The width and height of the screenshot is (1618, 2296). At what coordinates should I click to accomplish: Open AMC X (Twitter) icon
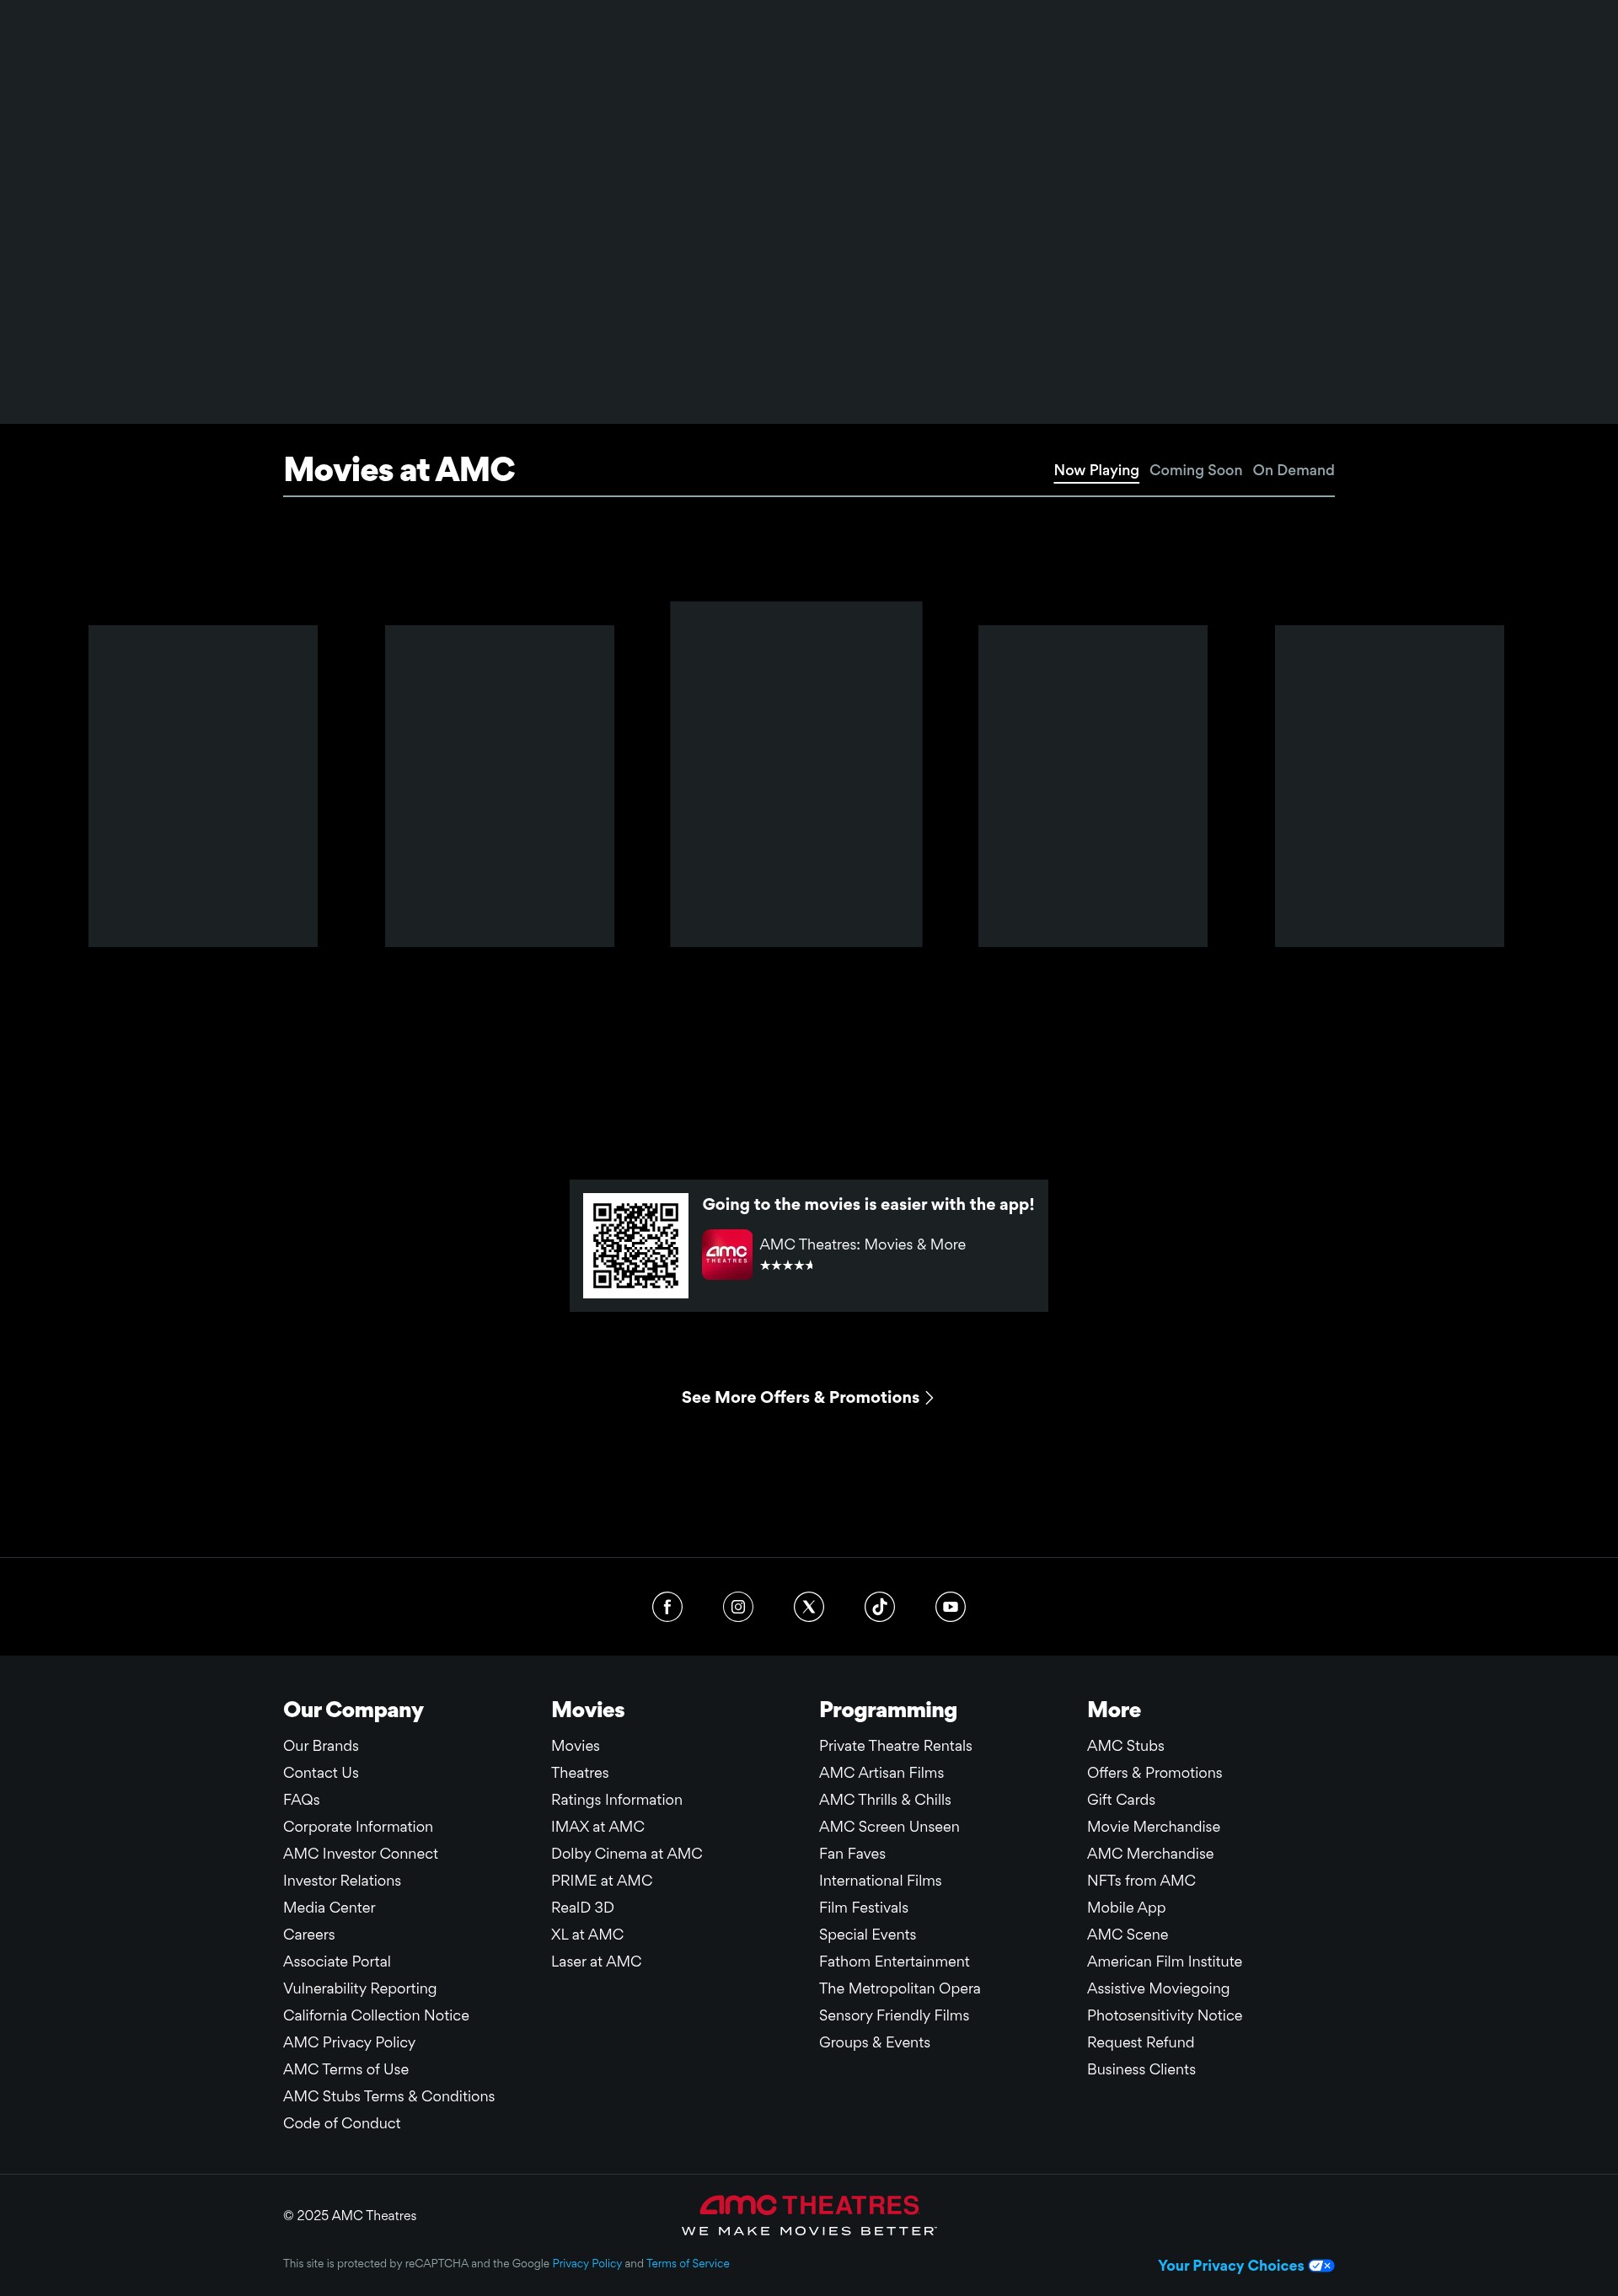[809, 1606]
